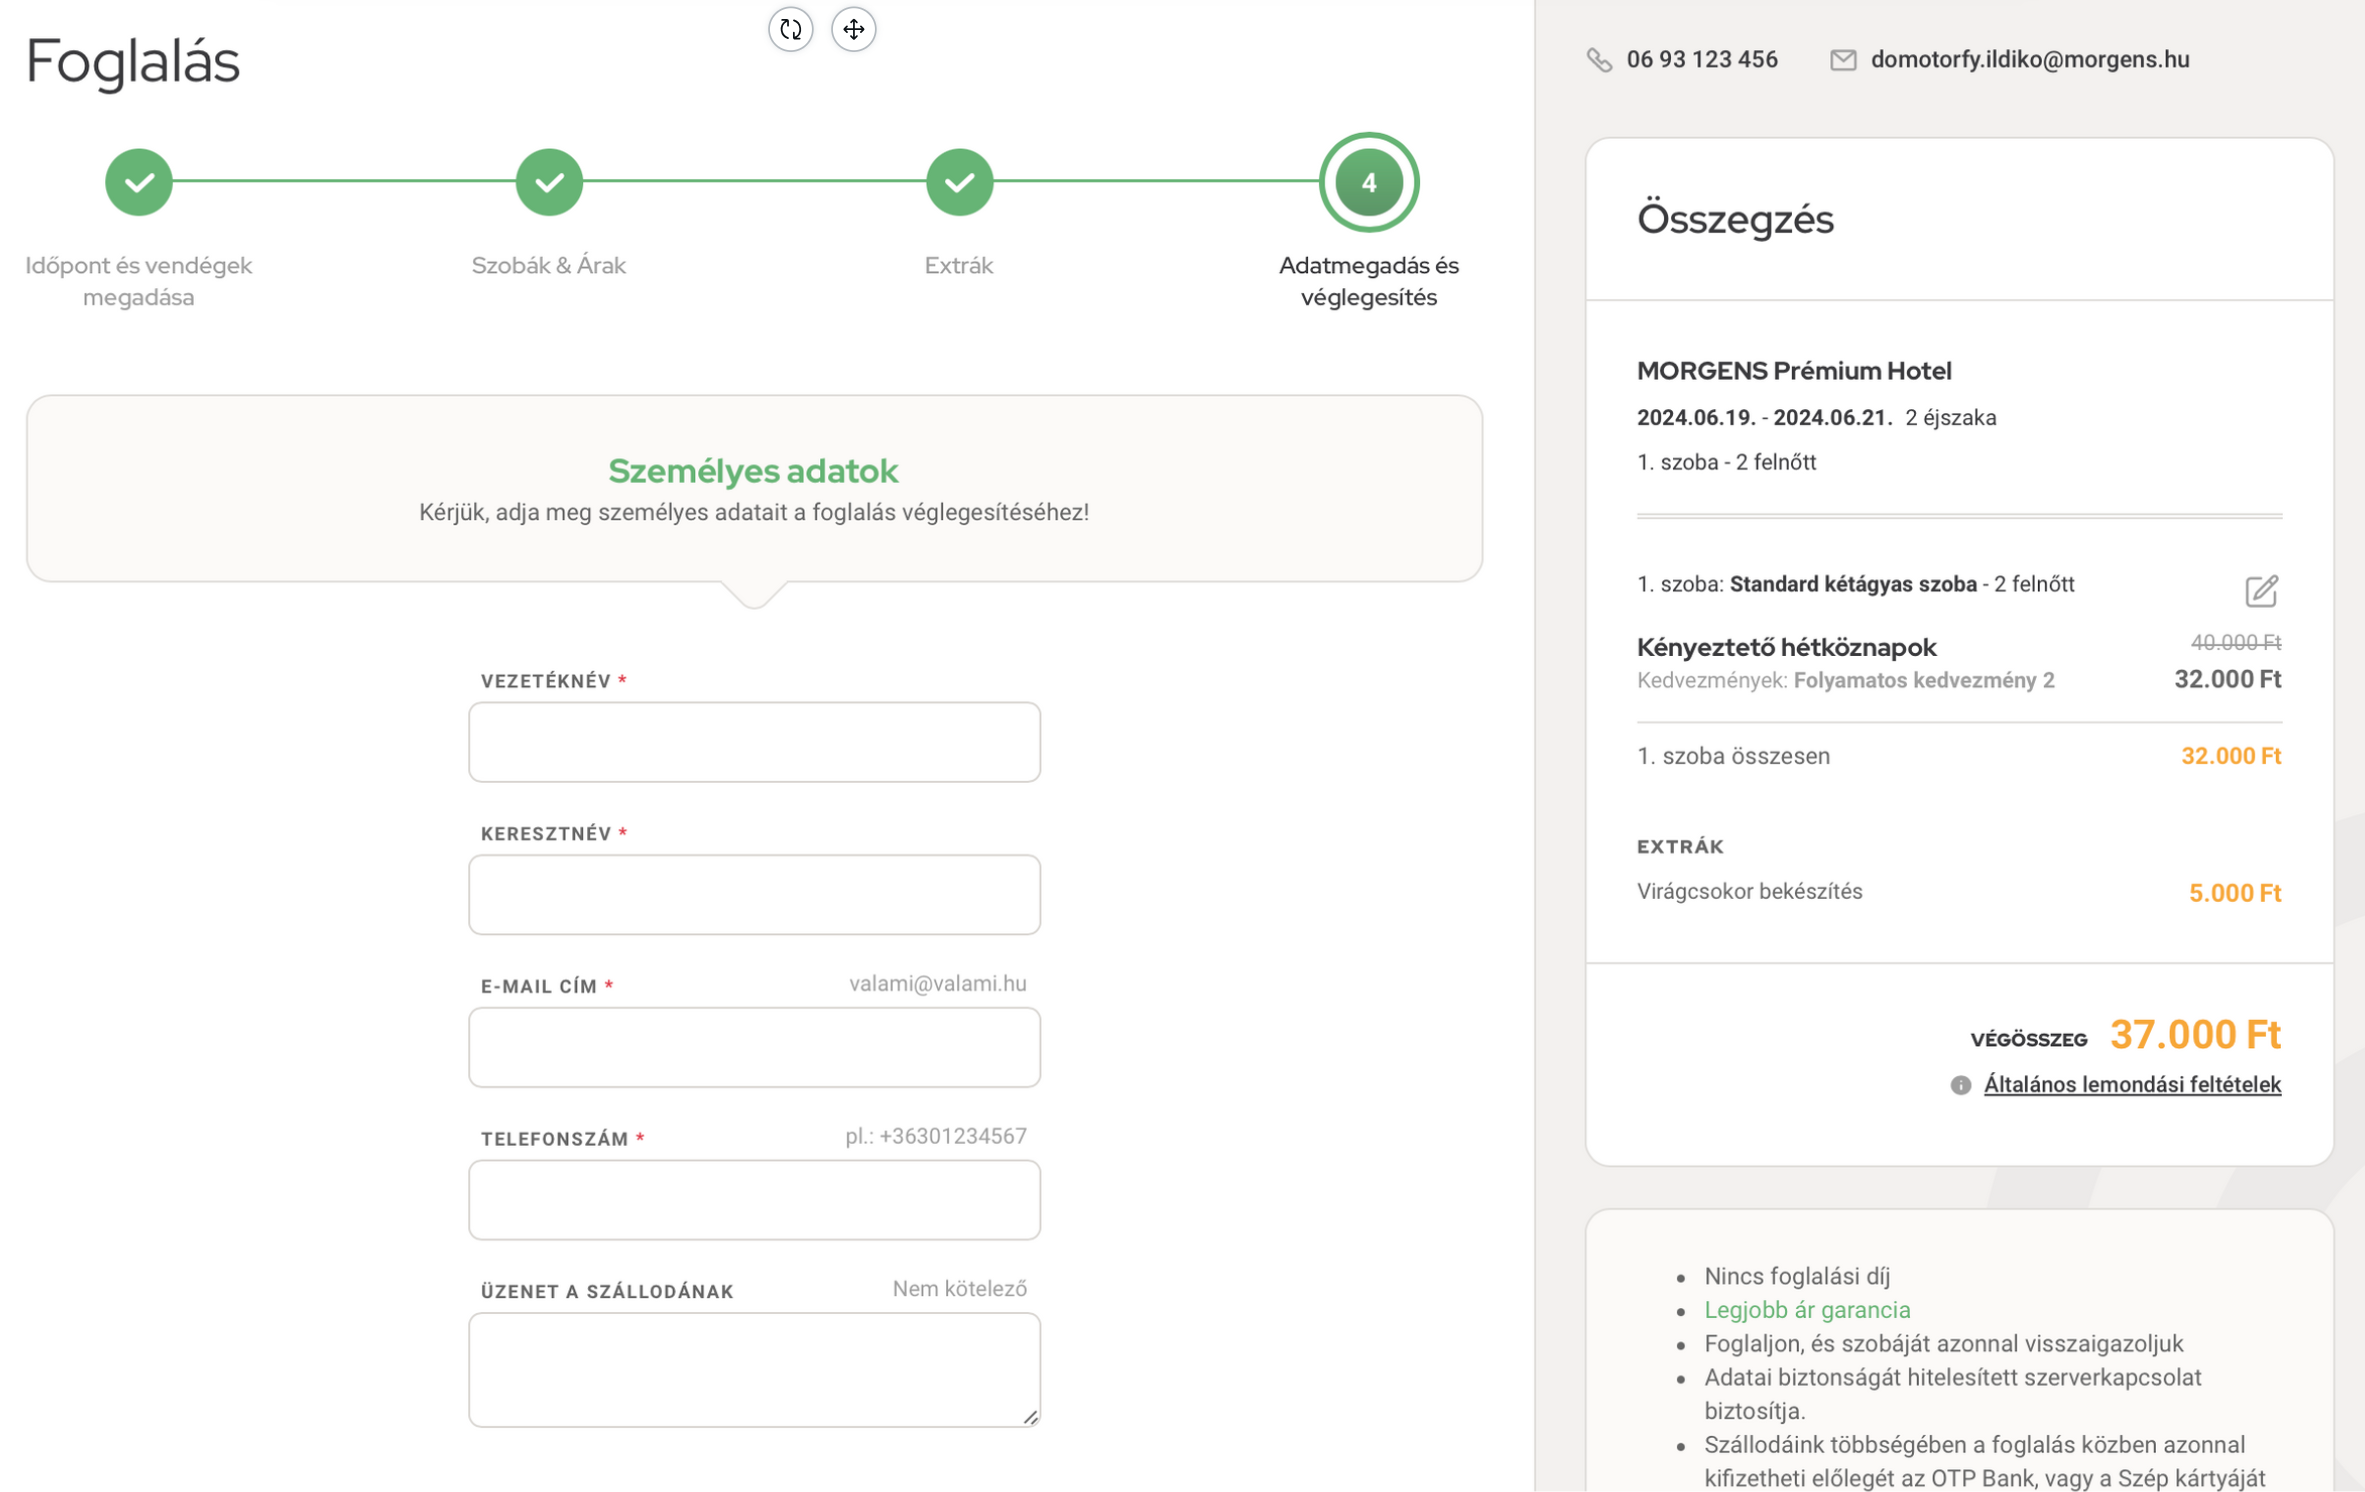
Task: Open the Legjobb ár garancia link
Action: point(1806,1309)
